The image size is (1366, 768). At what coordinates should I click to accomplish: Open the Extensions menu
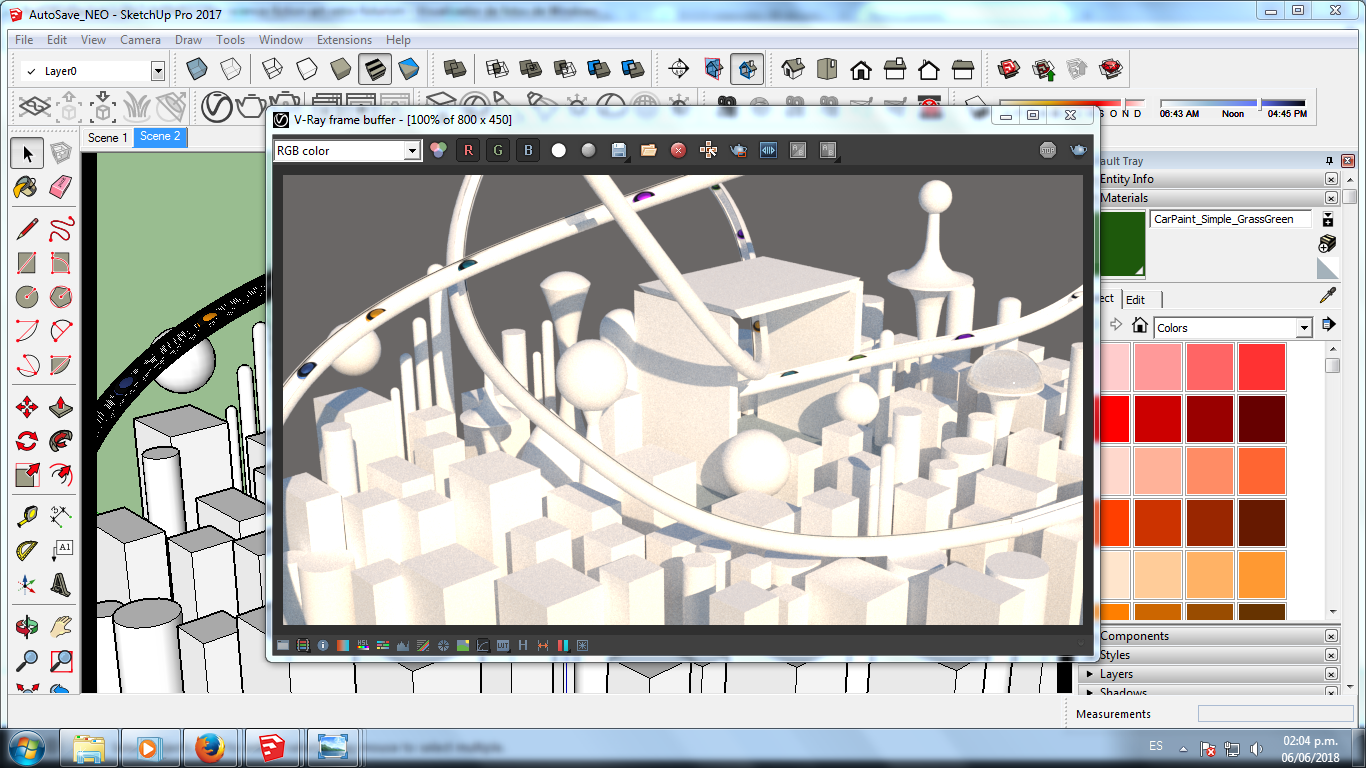pos(344,40)
